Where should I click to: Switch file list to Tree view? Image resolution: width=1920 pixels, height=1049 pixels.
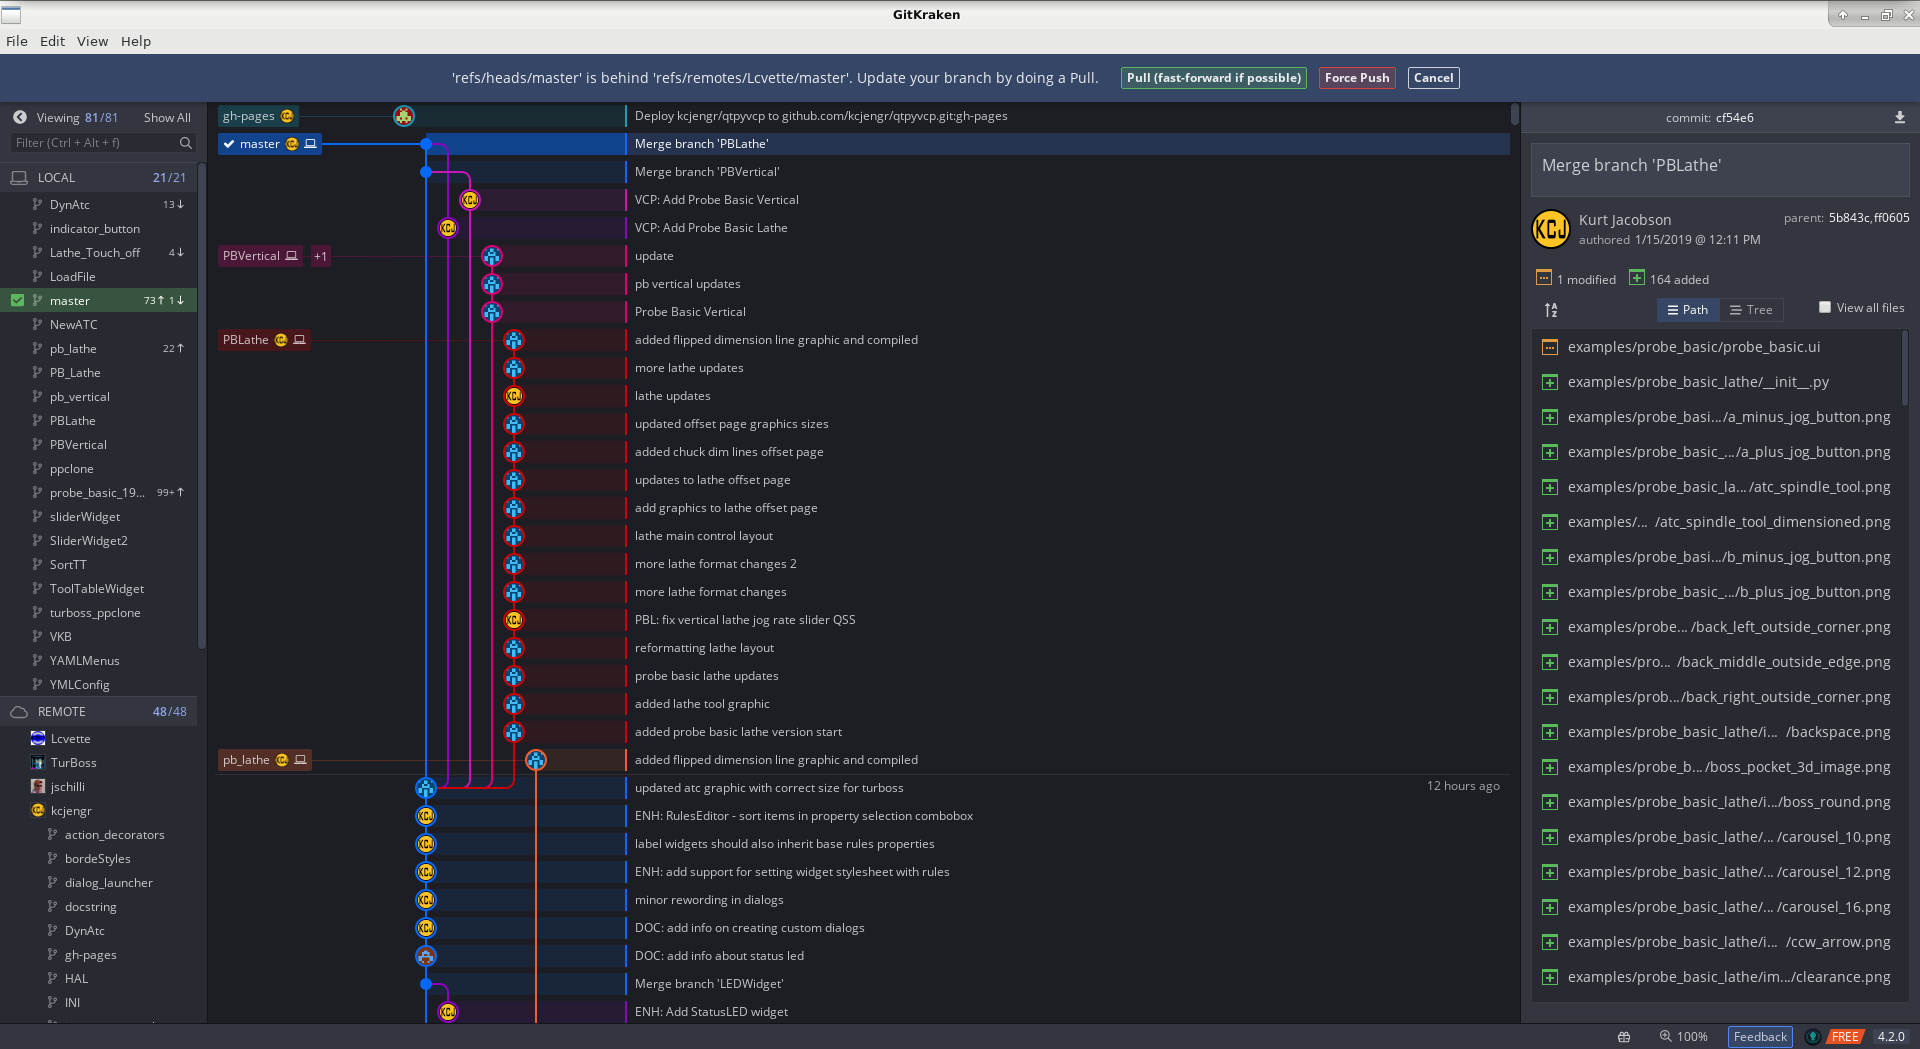click(x=1752, y=310)
